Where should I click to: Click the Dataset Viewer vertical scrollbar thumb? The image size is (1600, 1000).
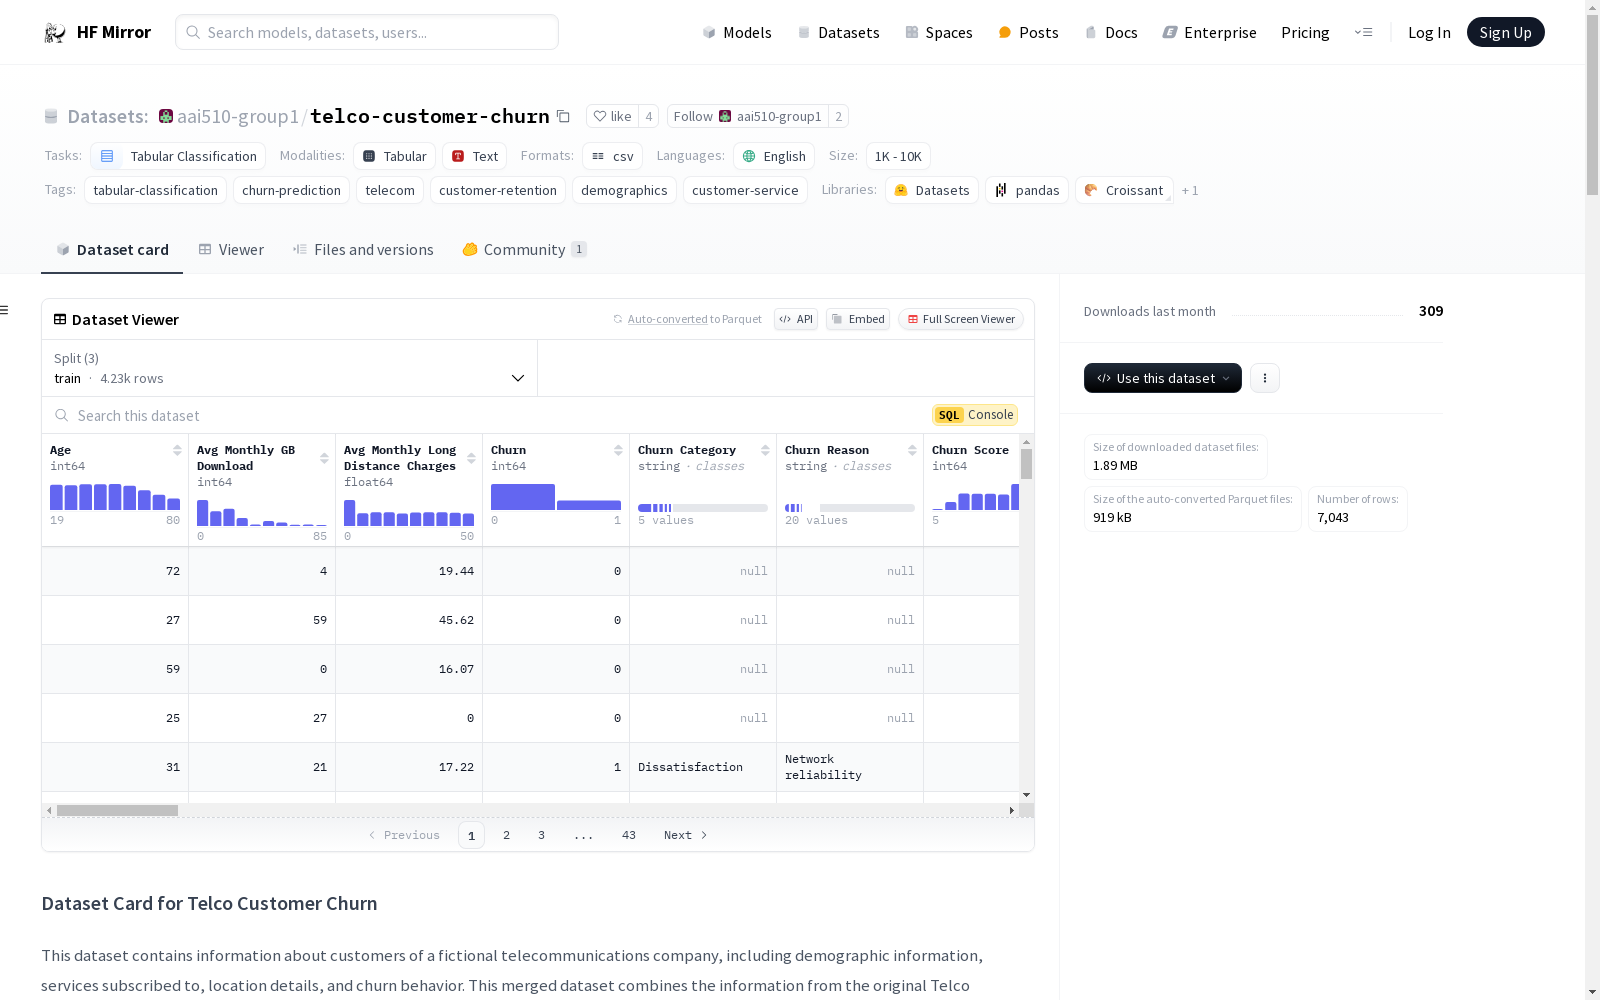(1026, 464)
